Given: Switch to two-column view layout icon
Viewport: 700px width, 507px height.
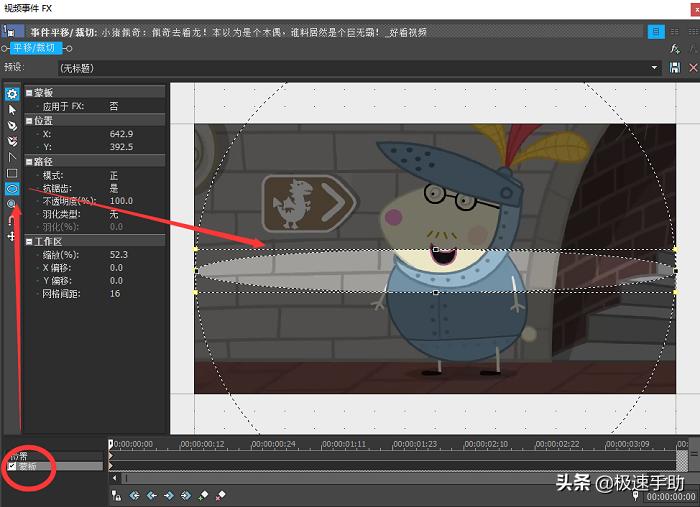Looking at the screenshot, I should click(x=675, y=32).
